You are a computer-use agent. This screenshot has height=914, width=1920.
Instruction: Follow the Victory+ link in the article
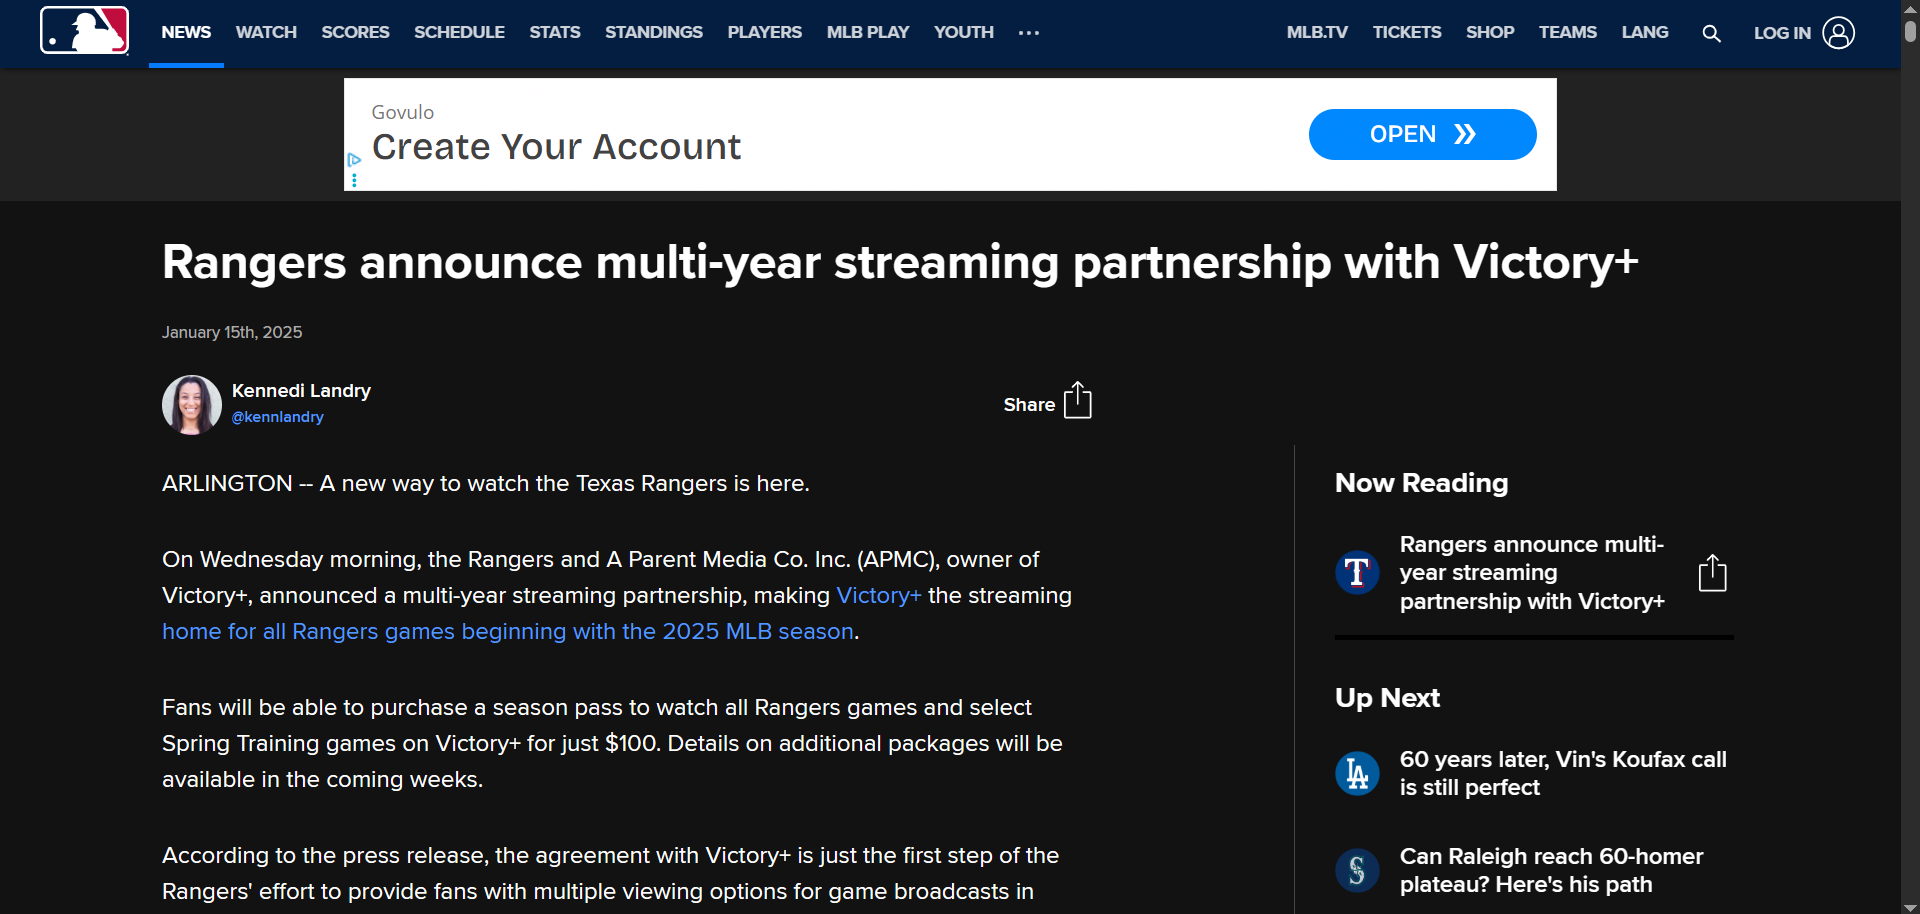click(878, 596)
